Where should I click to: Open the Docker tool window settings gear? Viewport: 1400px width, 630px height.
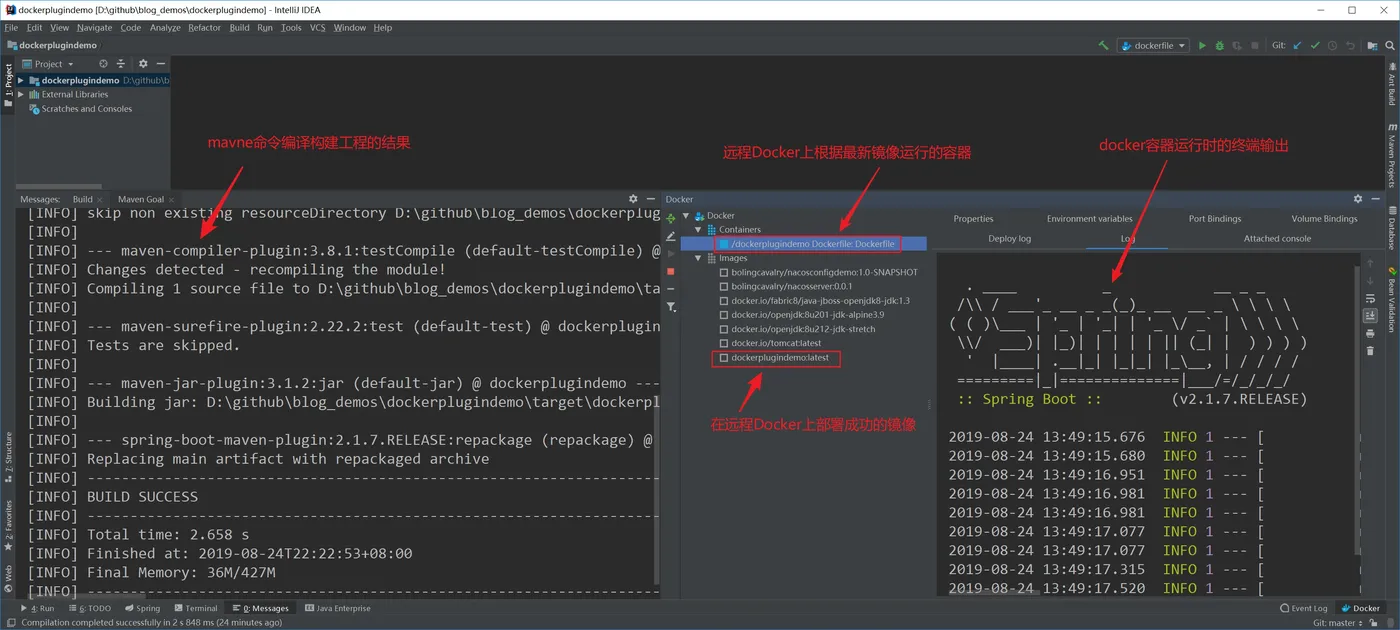coord(1358,199)
